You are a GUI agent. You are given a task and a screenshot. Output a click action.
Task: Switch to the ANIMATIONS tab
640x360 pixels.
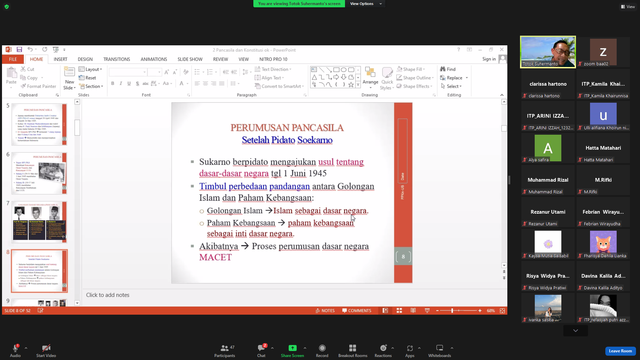click(x=154, y=59)
